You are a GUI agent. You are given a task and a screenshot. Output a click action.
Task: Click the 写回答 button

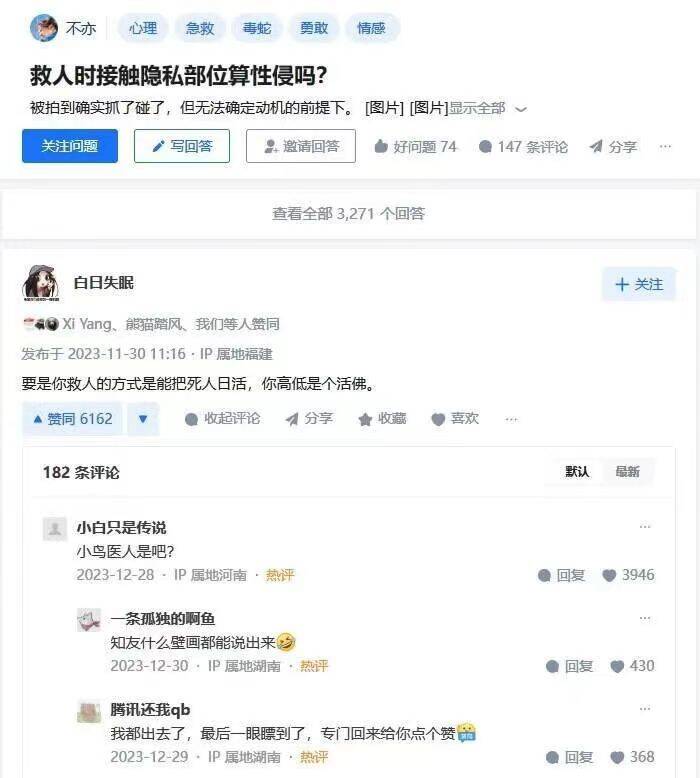182,146
